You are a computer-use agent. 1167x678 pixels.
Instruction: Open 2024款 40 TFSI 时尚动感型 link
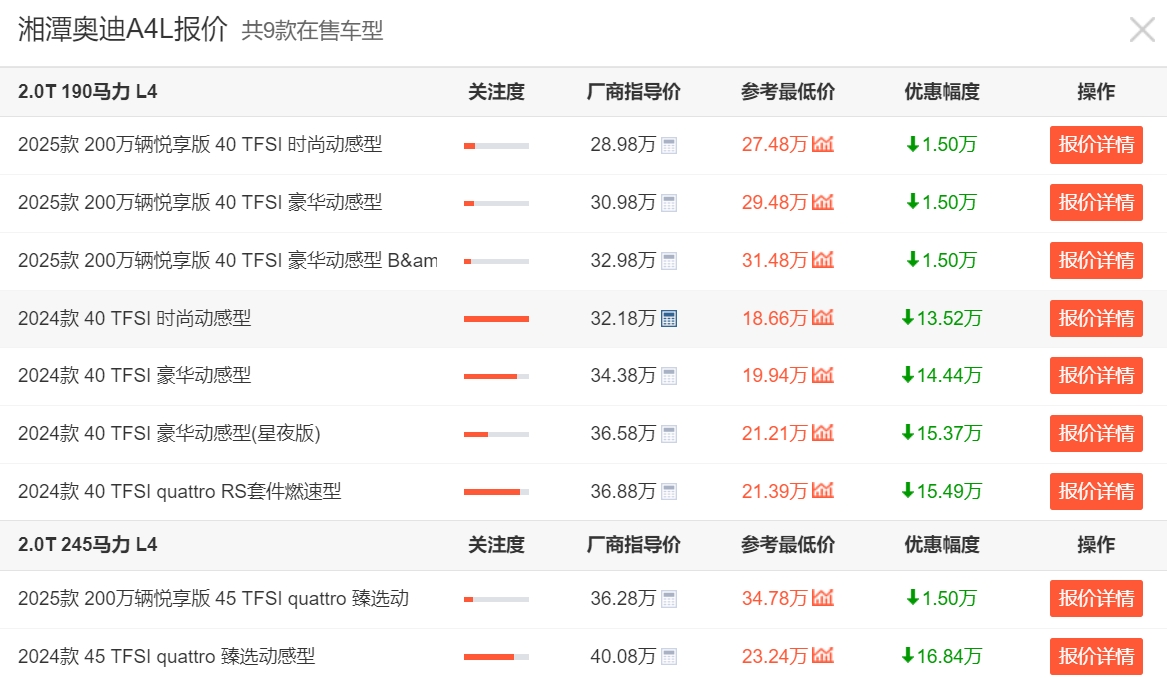(x=135, y=319)
